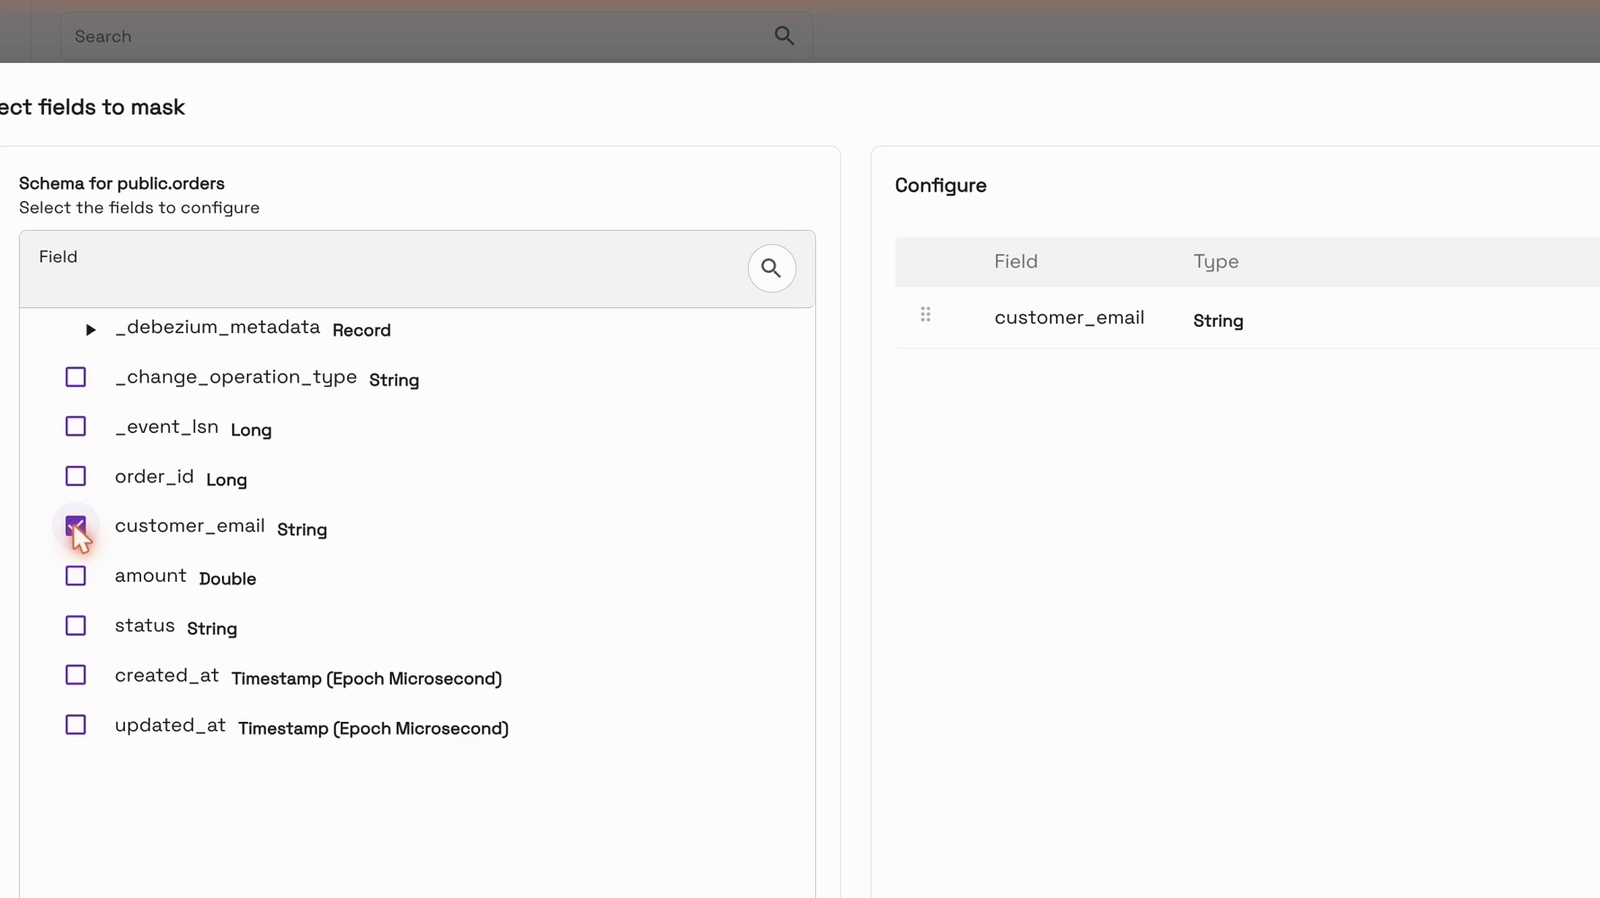Tick the _event_lsn checkbox
The height and width of the screenshot is (898, 1600).
coord(76,426)
